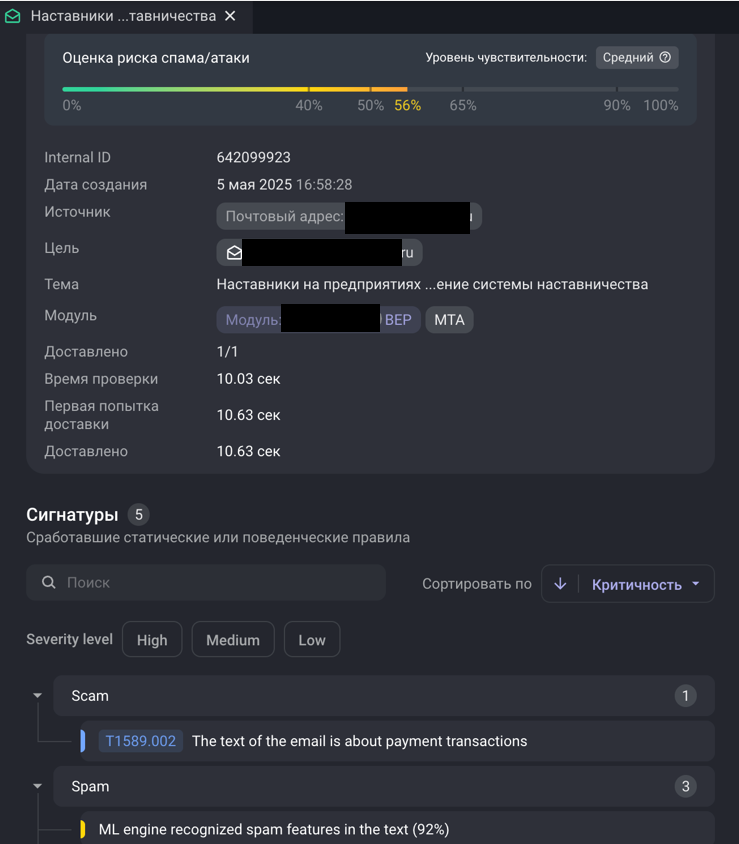Select the Наставники tab title
The height and width of the screenshot is (844, 739).
point(123,17)
